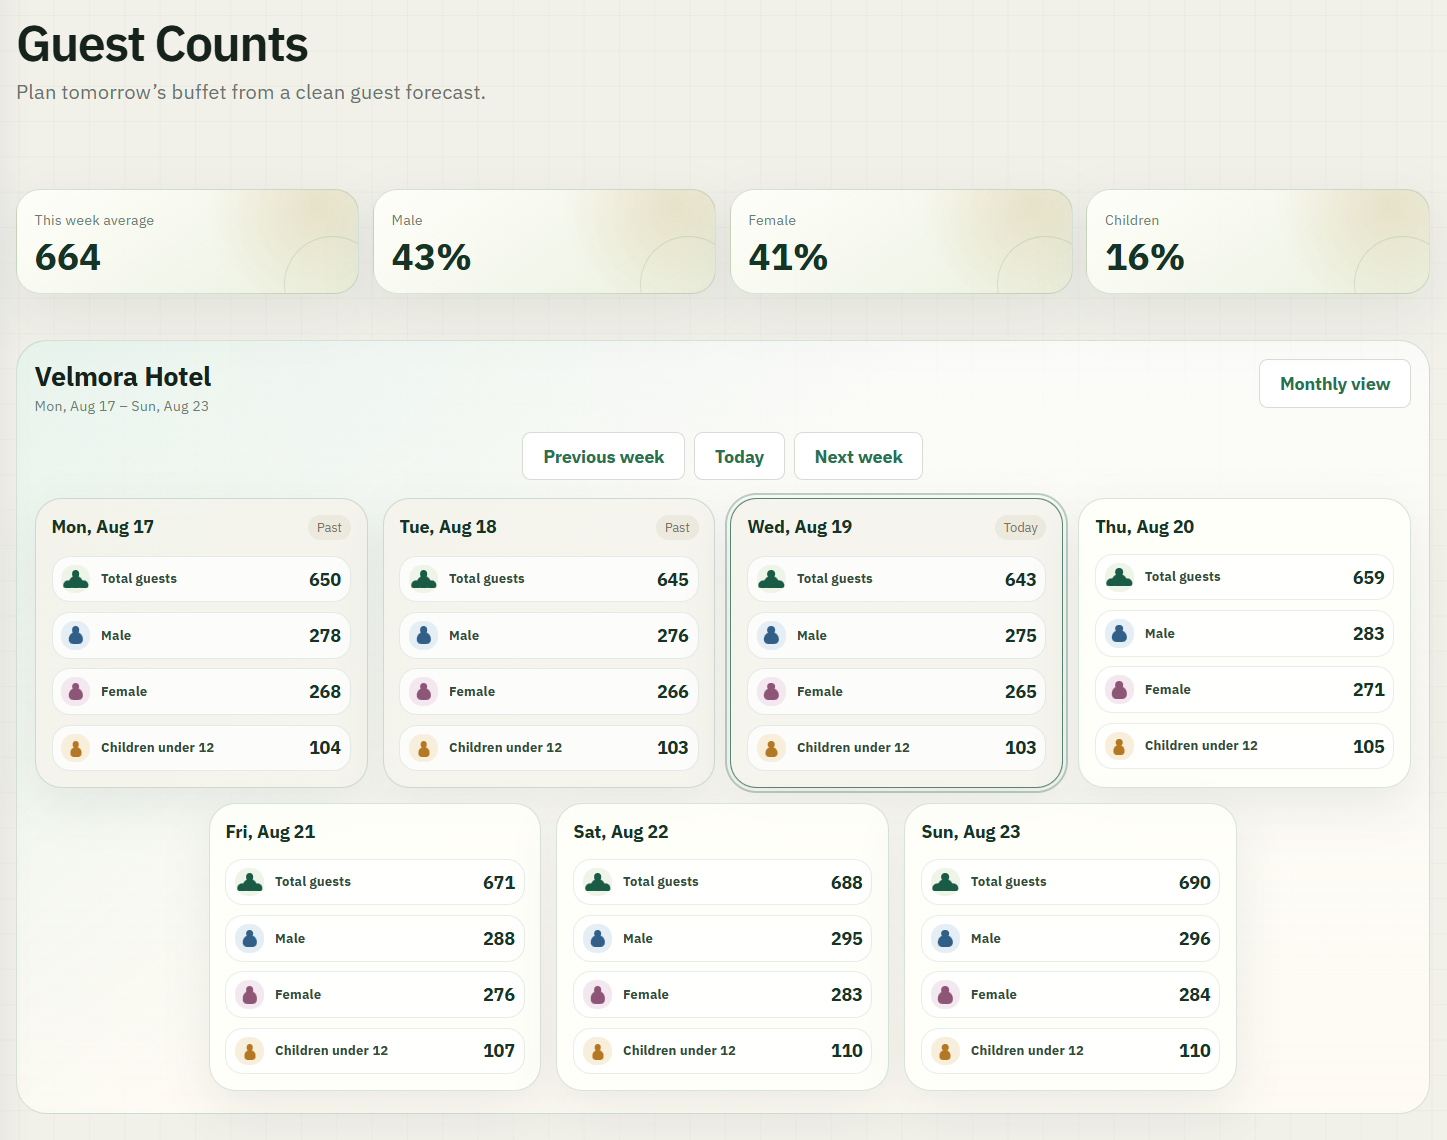Click date range Mon, Aug 17 – Sun, Aug 23
Image resolution: width=1447 pixels, height=1140 pixels.
point(122,406)
